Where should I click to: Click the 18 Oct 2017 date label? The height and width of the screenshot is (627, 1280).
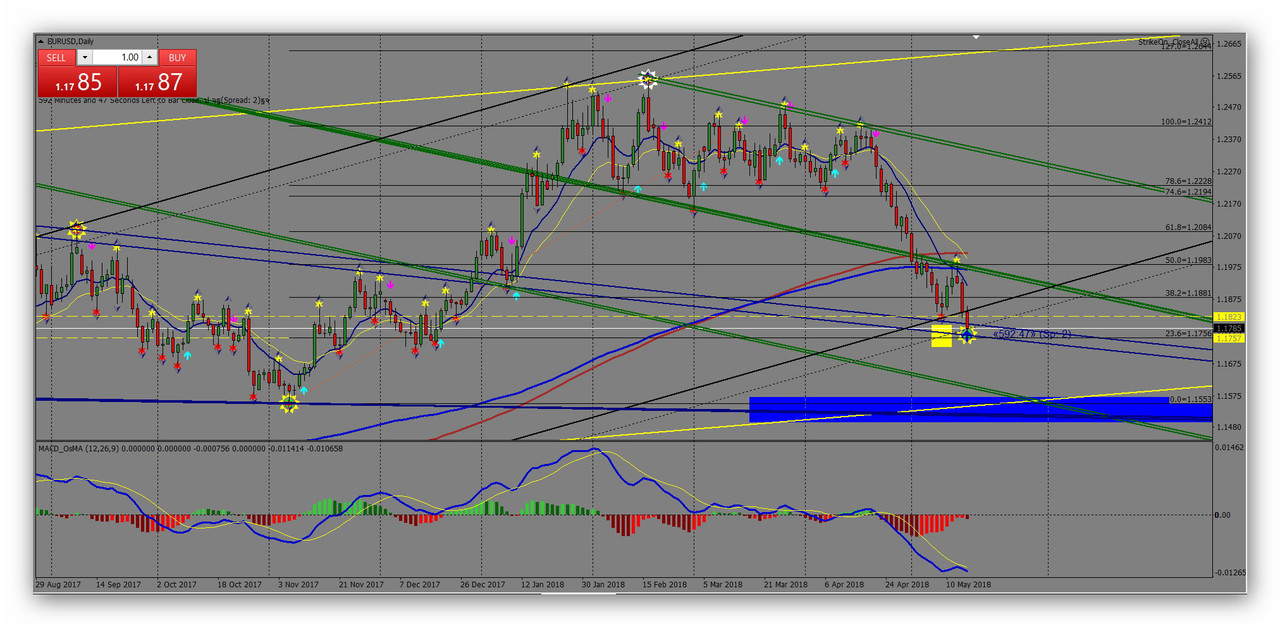(239, 584)
